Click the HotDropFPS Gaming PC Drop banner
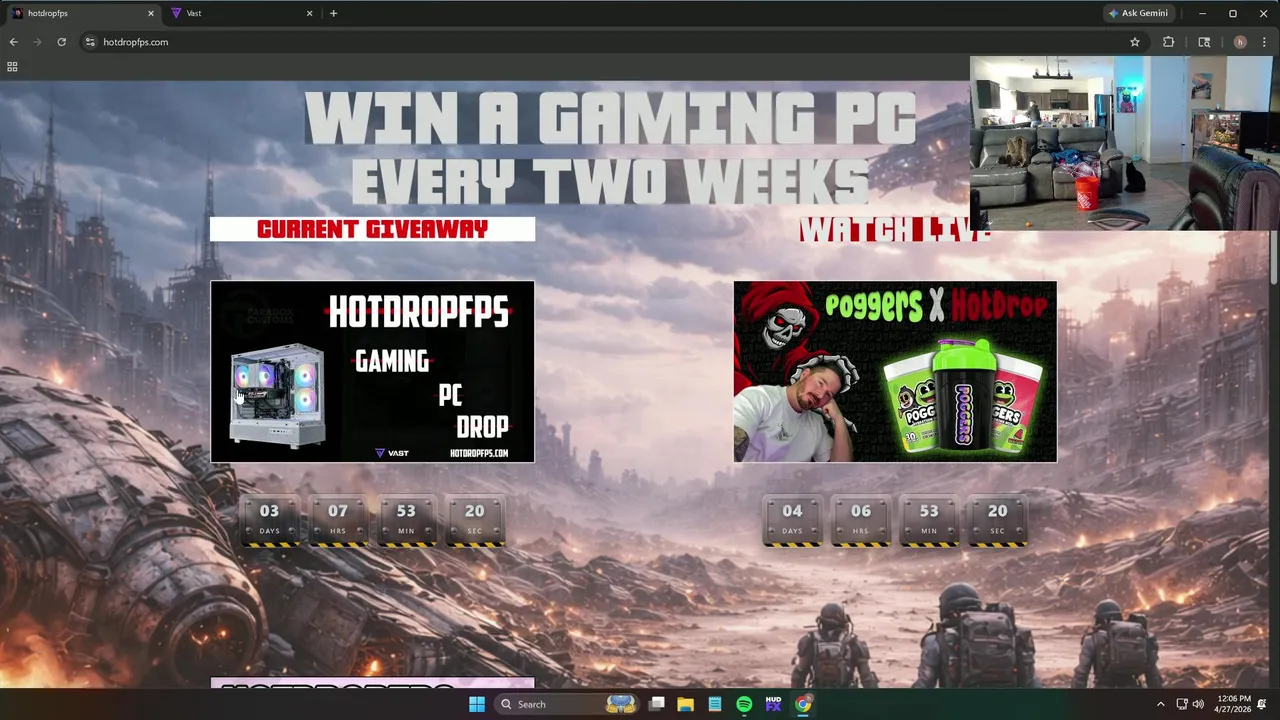 coord(372,372)
